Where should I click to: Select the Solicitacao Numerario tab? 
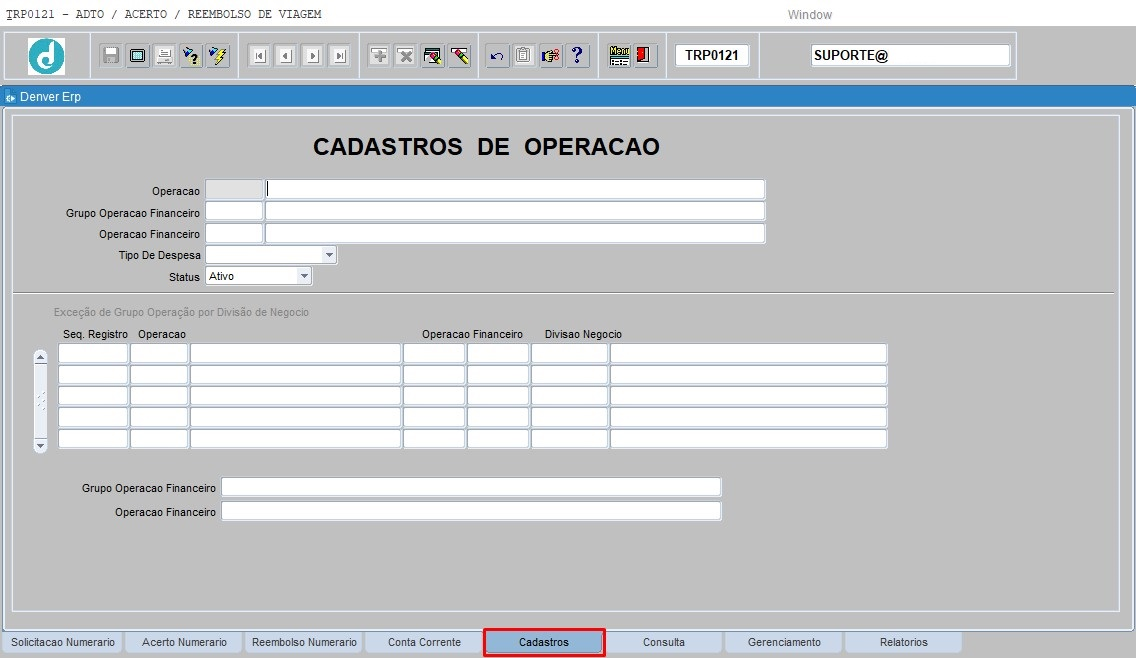(63, 642)
